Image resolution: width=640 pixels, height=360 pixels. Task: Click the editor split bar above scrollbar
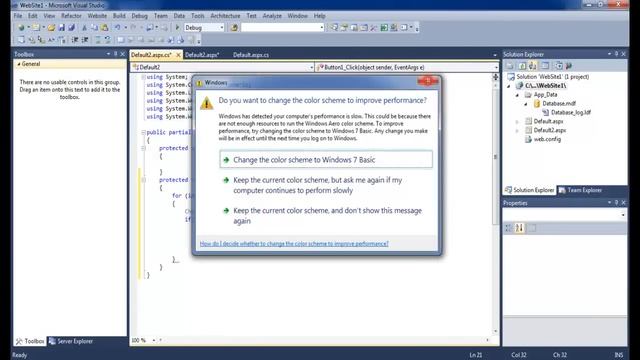tap(496, 77)
